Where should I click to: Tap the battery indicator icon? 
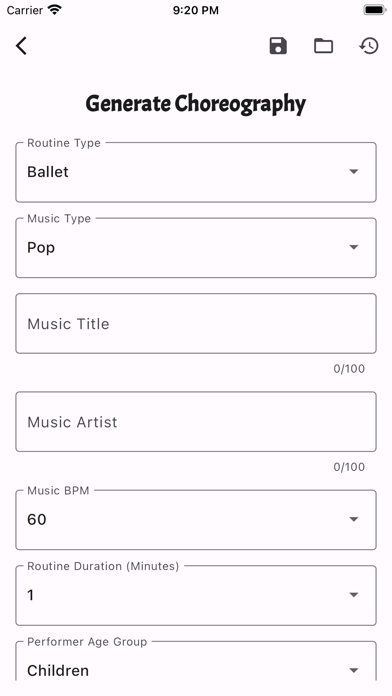375,10
